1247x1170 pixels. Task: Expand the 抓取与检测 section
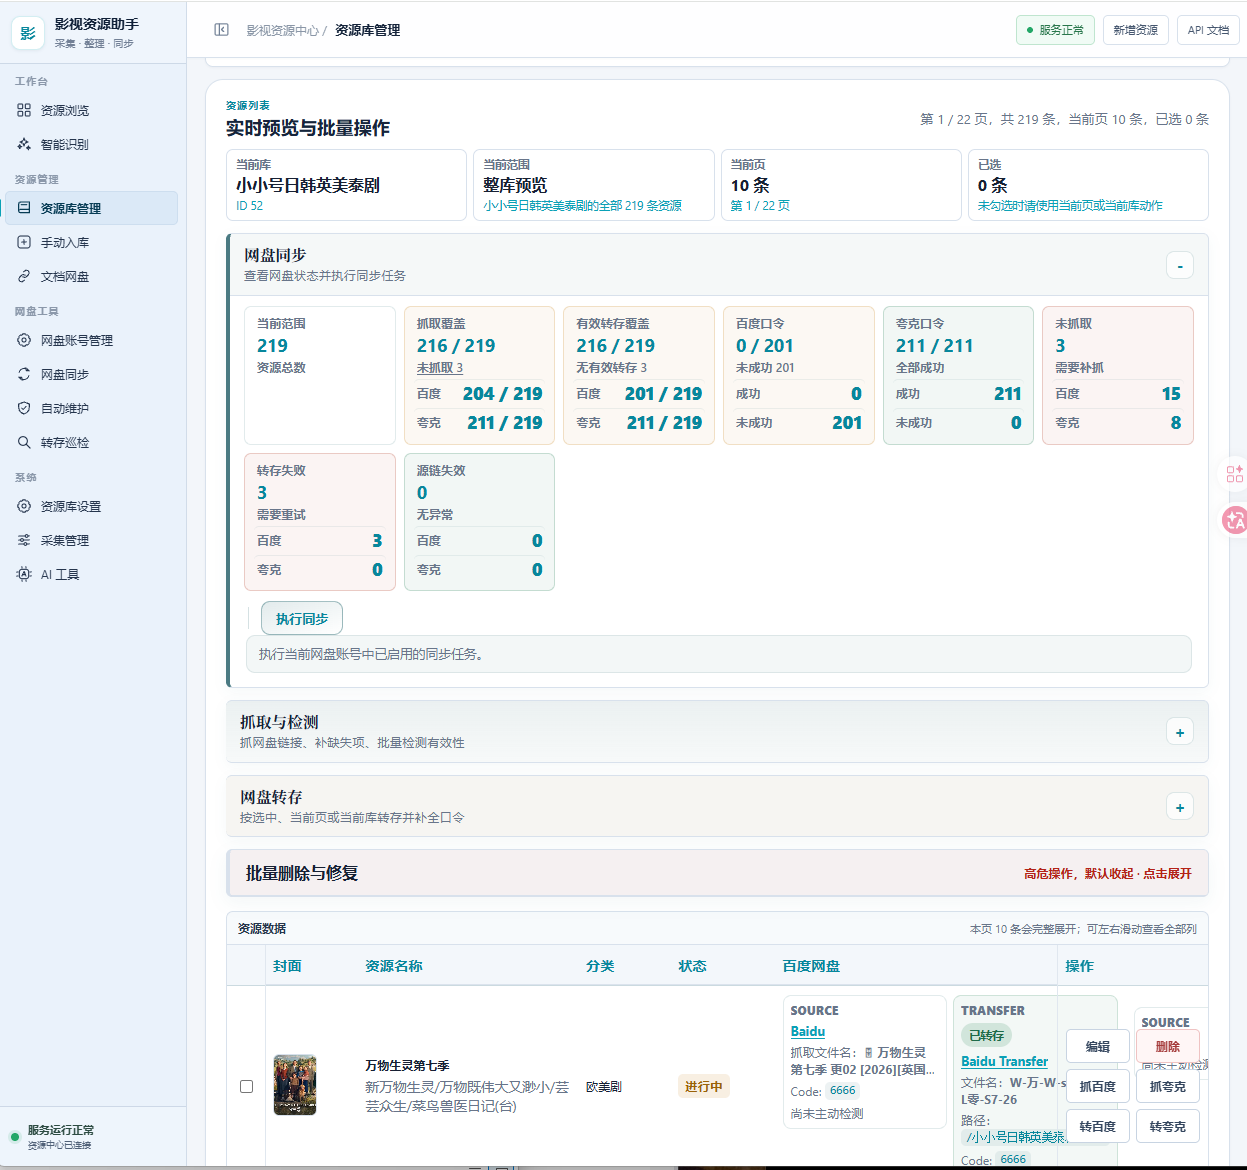pyautogui.click(x=1180, y=732)
